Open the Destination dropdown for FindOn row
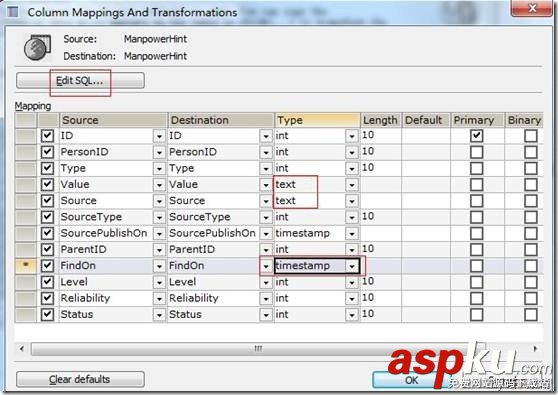The width and height of the screenshot is (558, 395). tap(265, 266)
